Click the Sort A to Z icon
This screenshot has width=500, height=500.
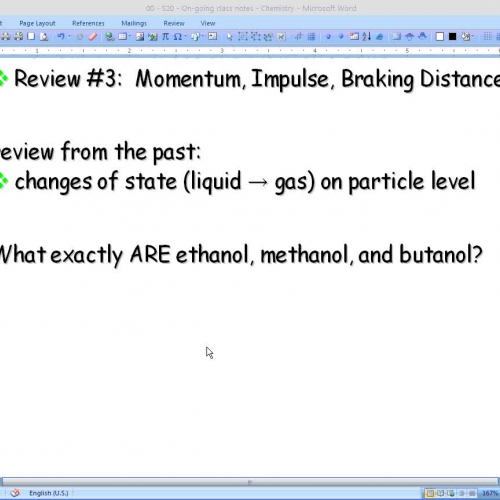pos(367,37)
